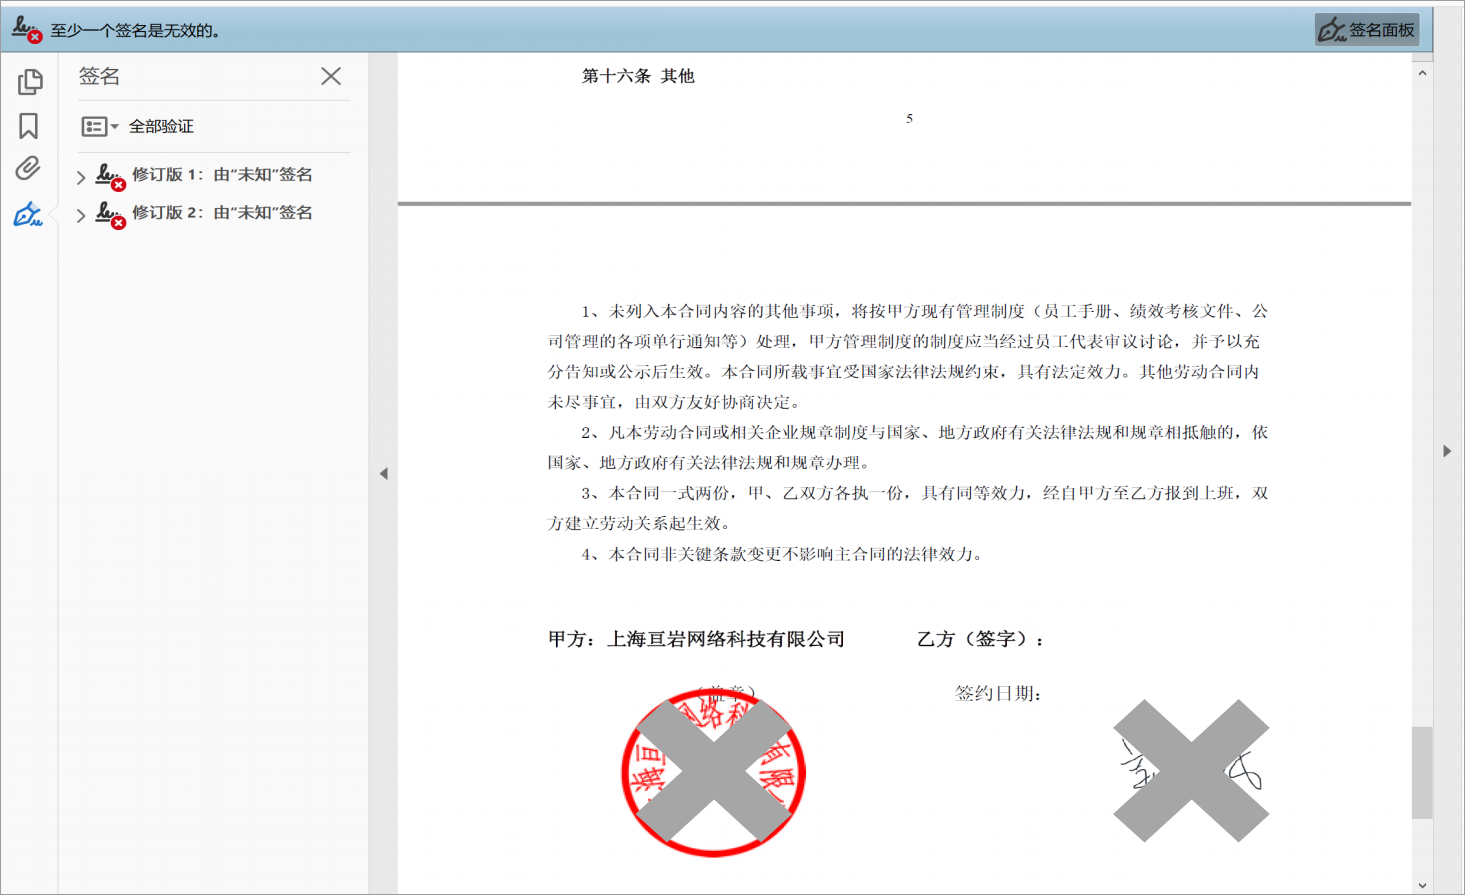Image resolution: width=1465 pixels, height=895 pixels.
Task: Collapse the left navigation pane arrow
Action: 383,474
